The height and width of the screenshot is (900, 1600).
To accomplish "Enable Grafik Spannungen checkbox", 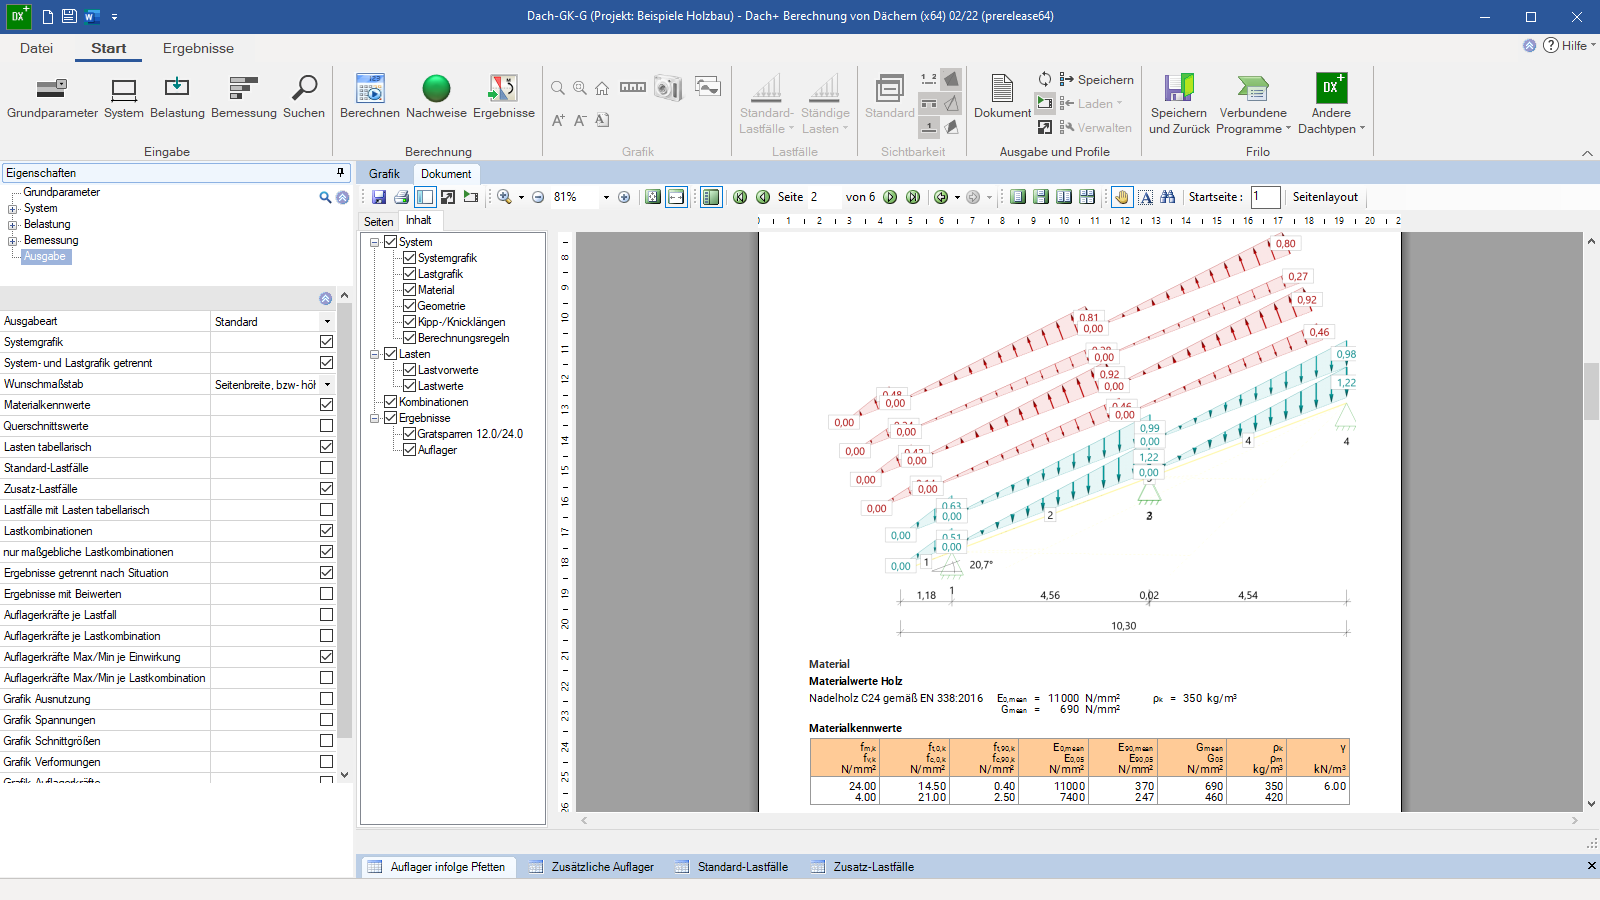I will (x=326, y=720).
